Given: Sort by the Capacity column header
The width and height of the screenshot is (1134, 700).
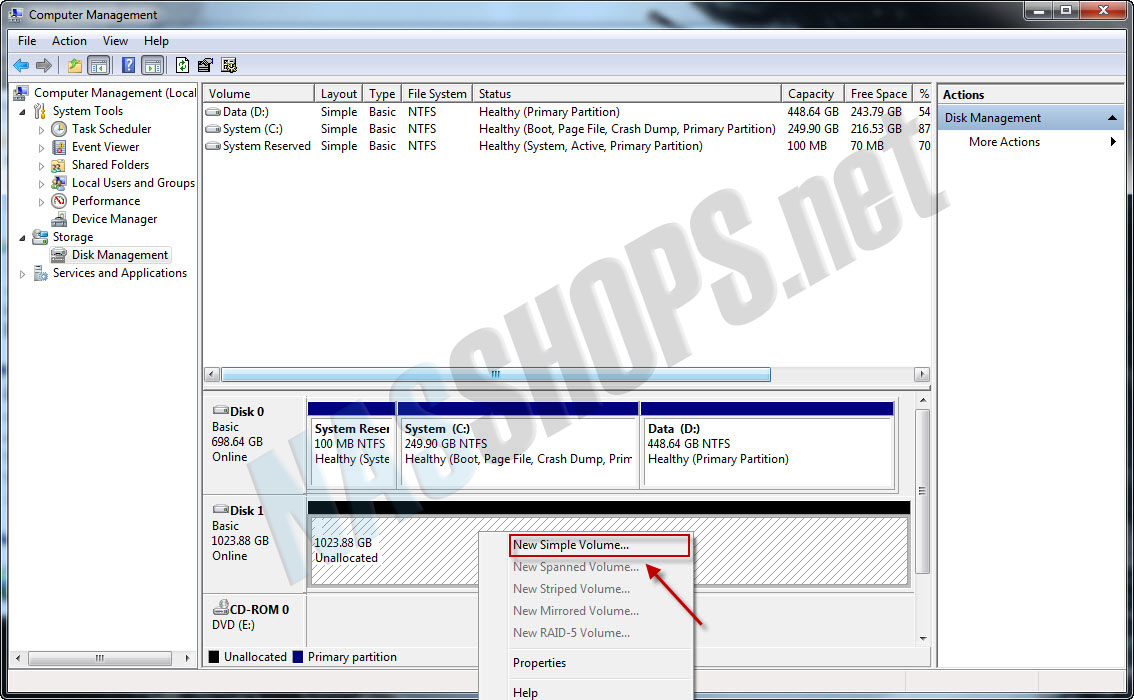Looking at the screenshot, I should tap(812, 93).
